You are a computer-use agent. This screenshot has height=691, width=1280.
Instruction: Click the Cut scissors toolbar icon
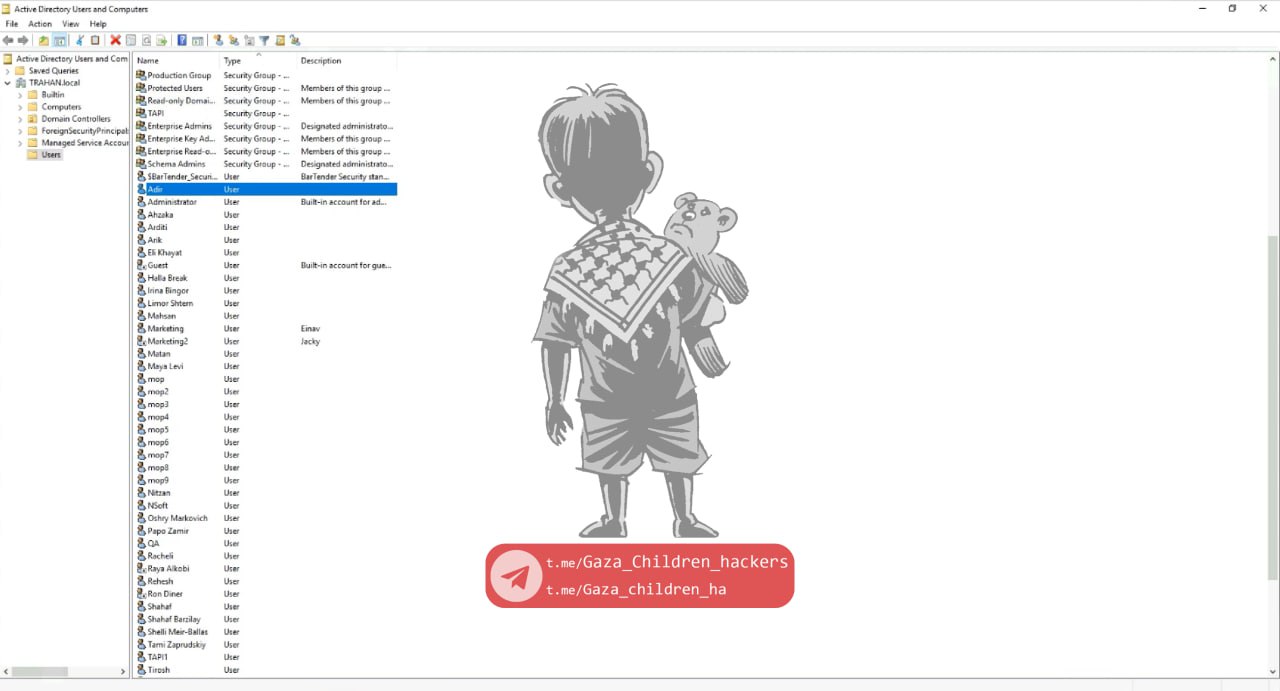click(80, 41)
